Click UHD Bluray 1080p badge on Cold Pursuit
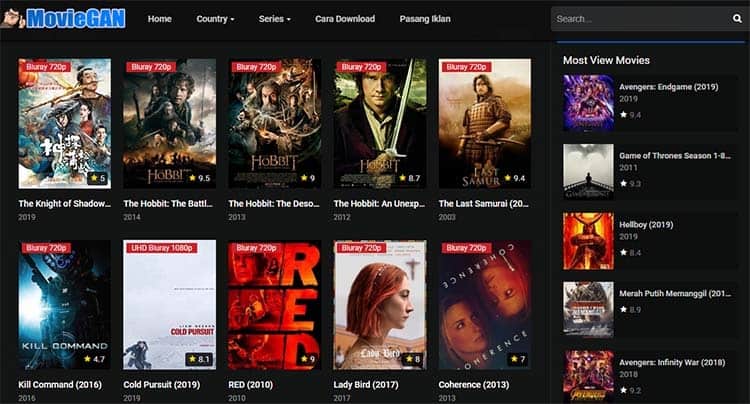Screen dimensions: 750x404 pyautogui.click(x=162, y=248)
